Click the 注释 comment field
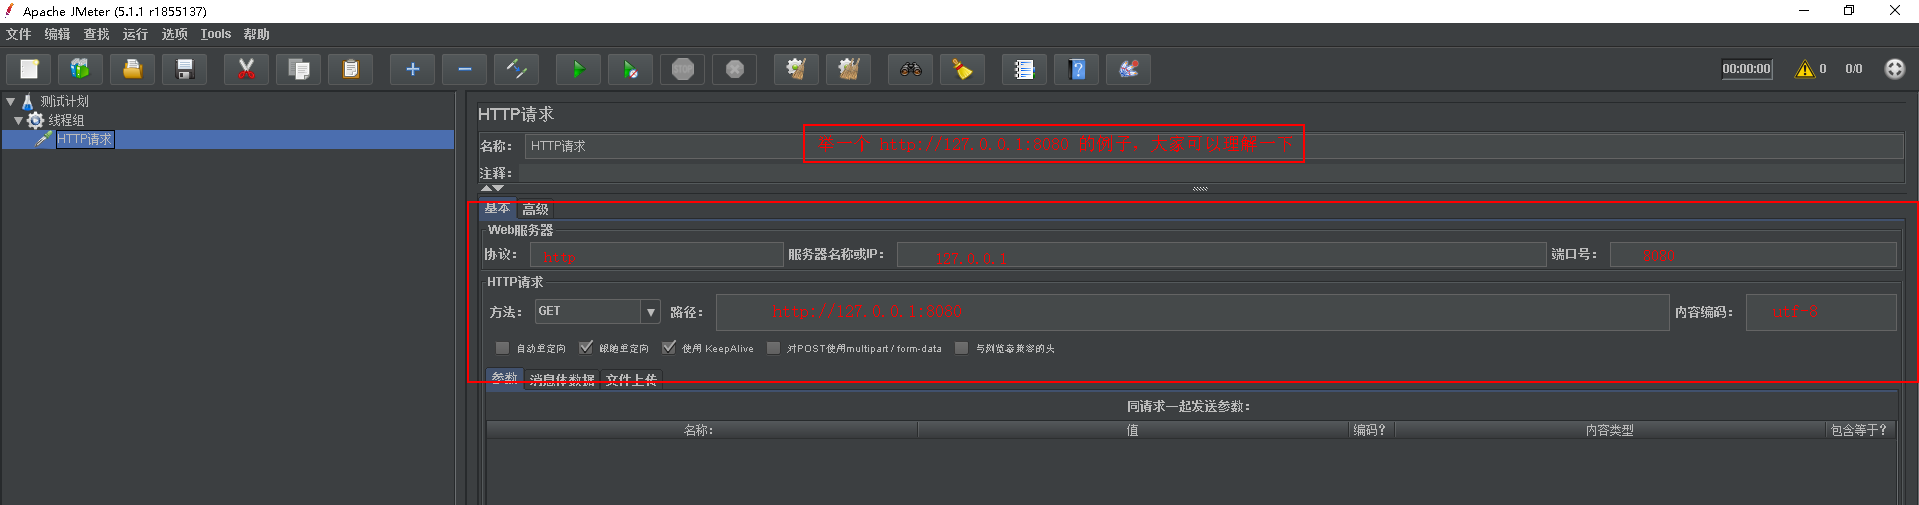This screenshot has height=505, width=1919. (x=1214, y=173)
